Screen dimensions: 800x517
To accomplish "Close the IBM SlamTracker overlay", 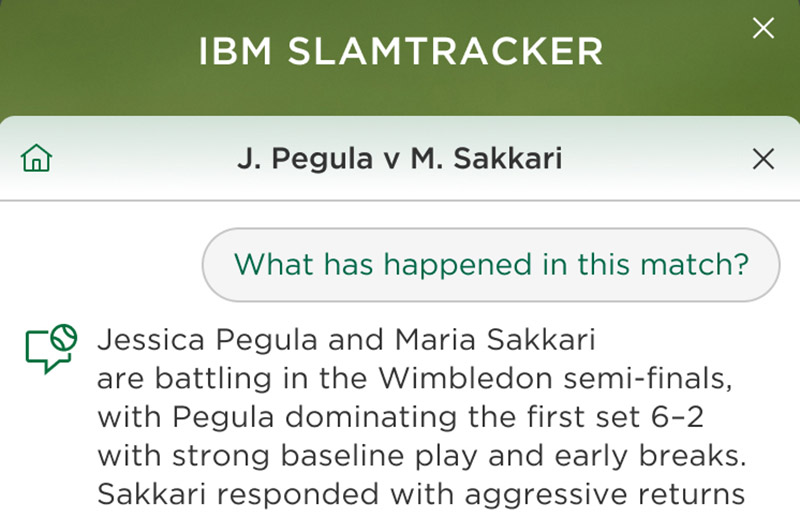I will (x=763, y=28).
